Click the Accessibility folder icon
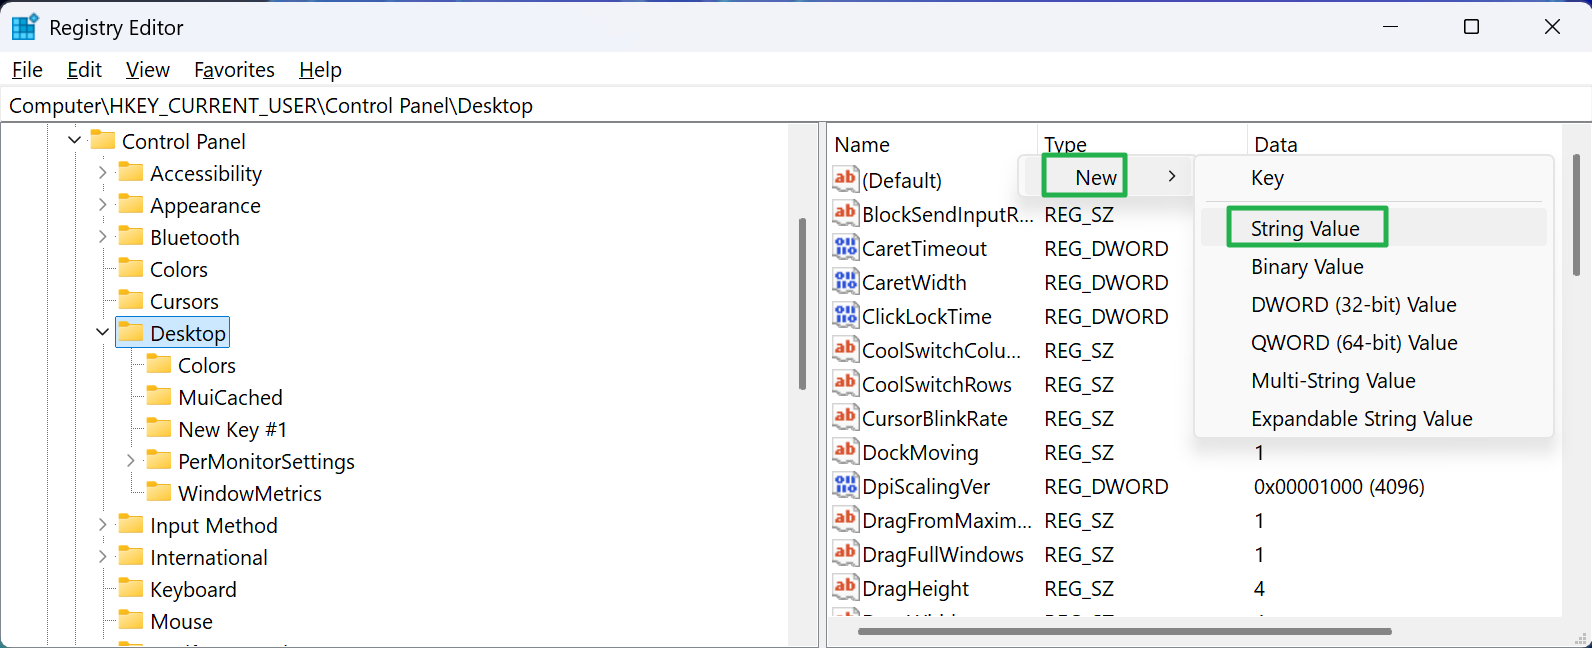Image resolution: width=1592 pixels, height=648 pixels. [131, 172]
